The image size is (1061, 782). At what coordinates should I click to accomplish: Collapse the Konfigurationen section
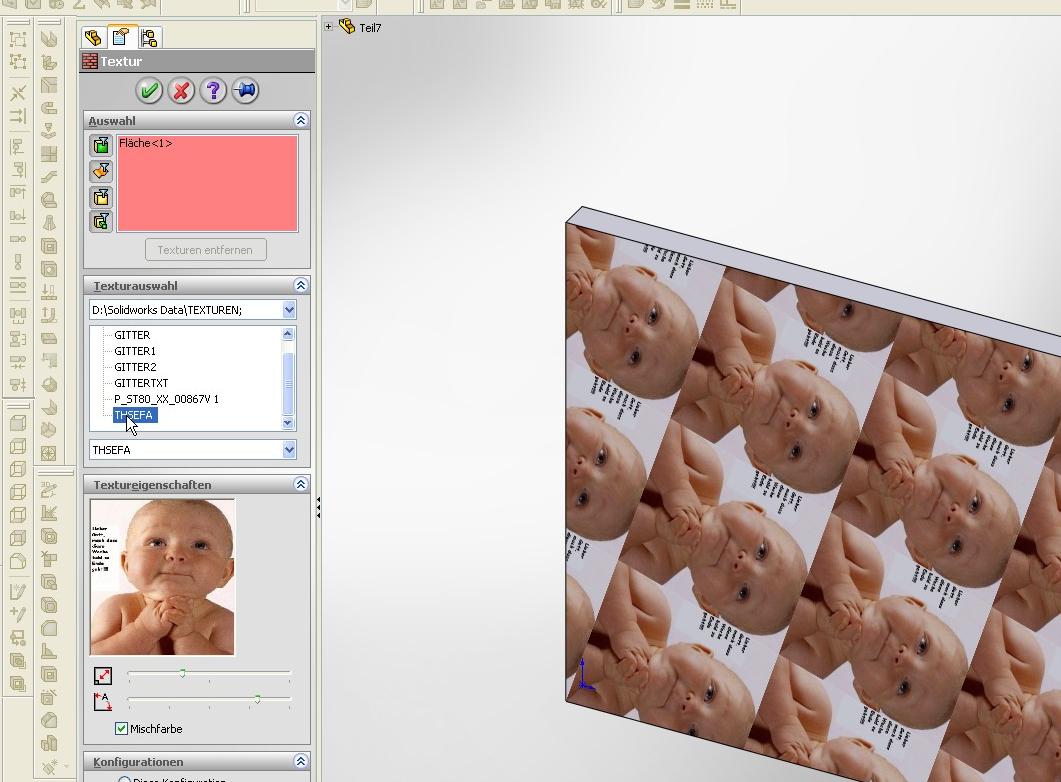click(301, 762)
